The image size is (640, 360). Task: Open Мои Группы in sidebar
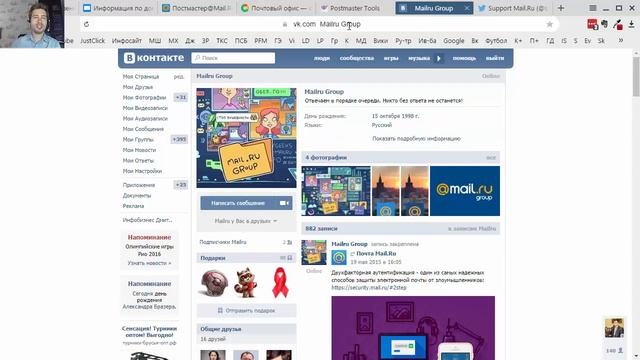(138, 140)
